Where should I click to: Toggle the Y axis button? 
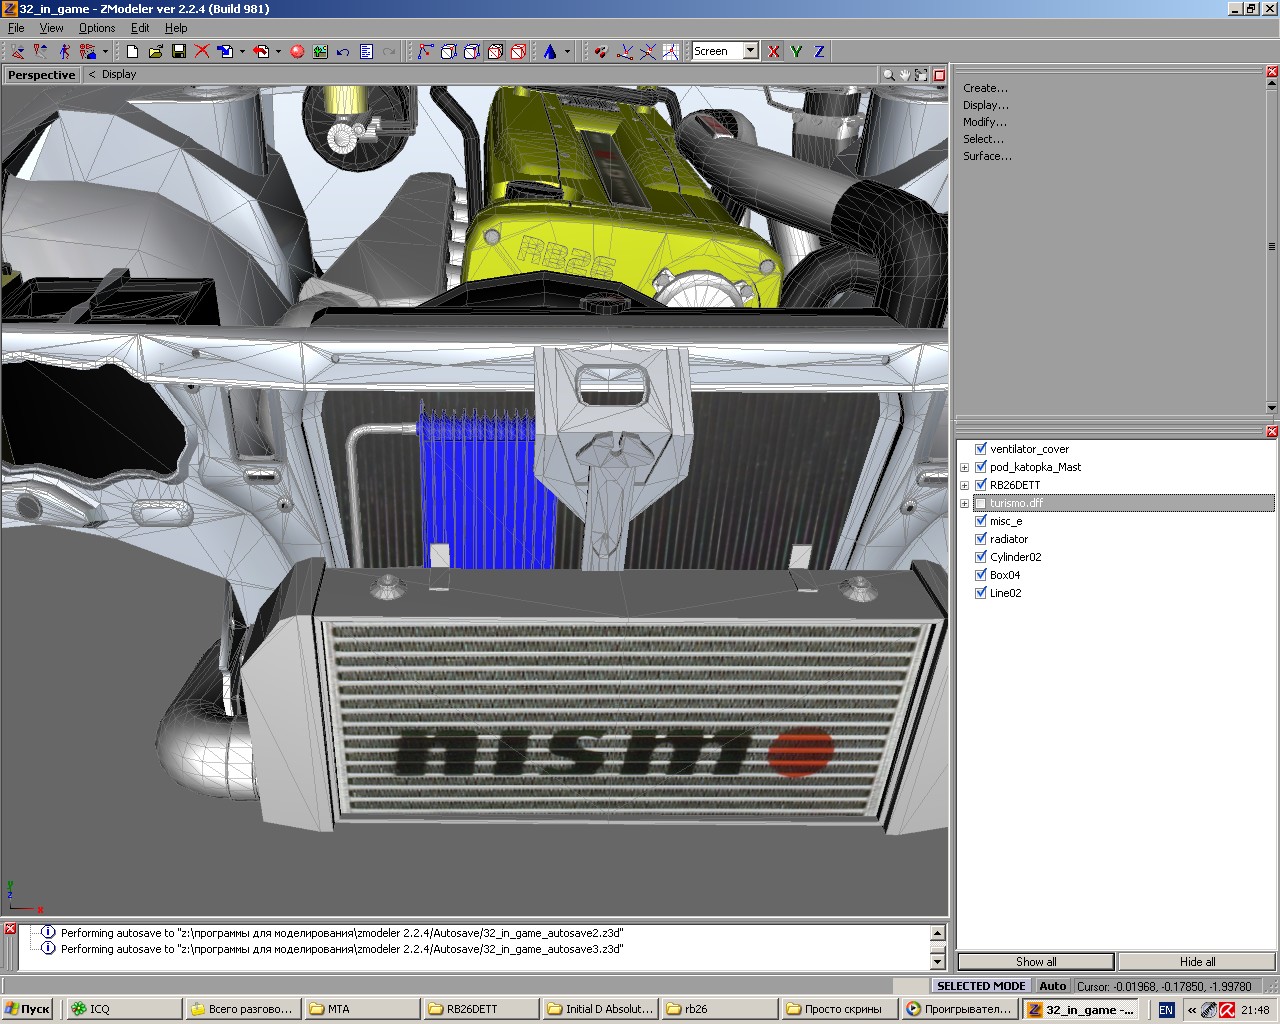[797, 51]
